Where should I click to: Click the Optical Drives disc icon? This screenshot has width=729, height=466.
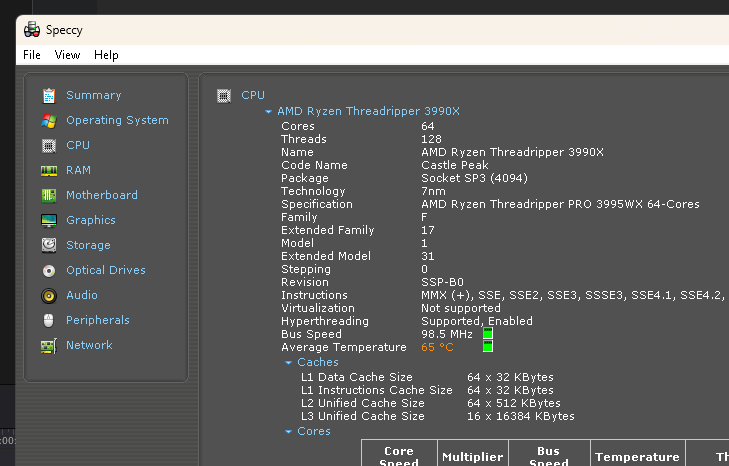(x=49, y=270)
